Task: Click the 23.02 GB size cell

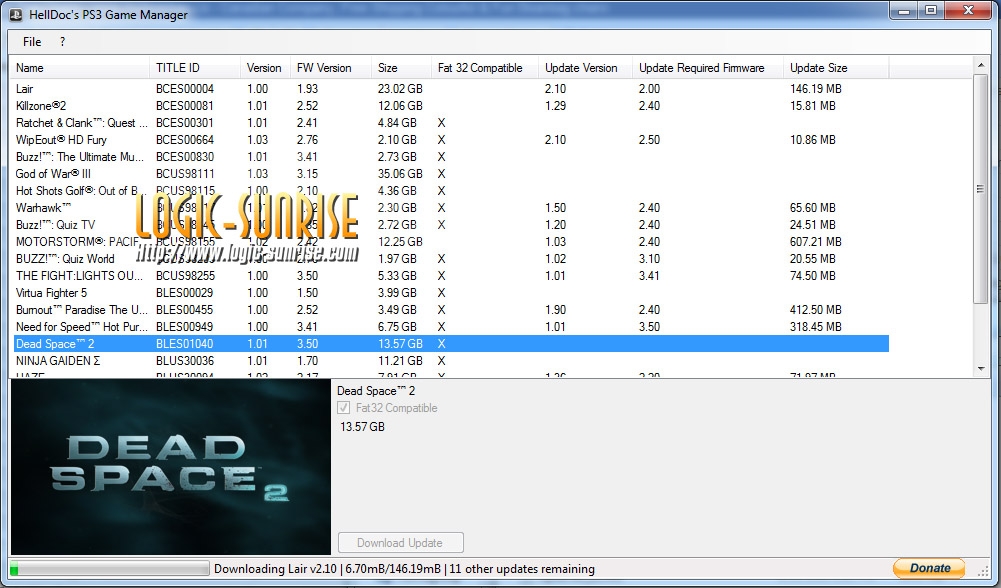Action: tap(400, 89)
